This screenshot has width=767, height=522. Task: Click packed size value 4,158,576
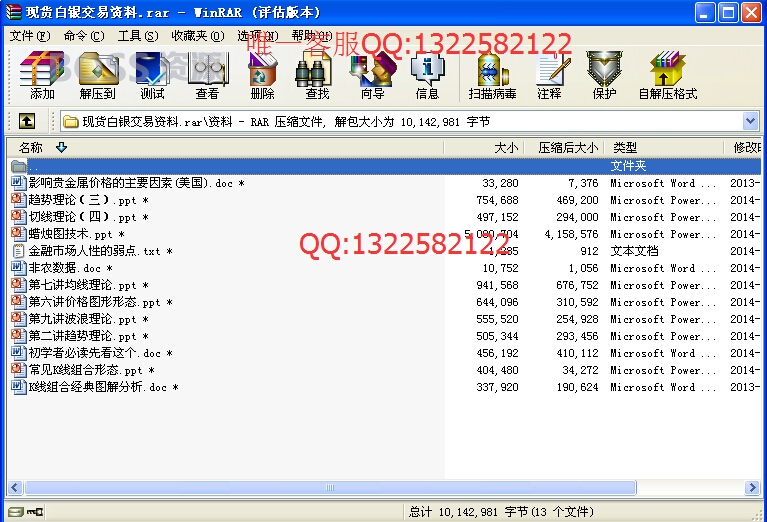pos(571,234)
